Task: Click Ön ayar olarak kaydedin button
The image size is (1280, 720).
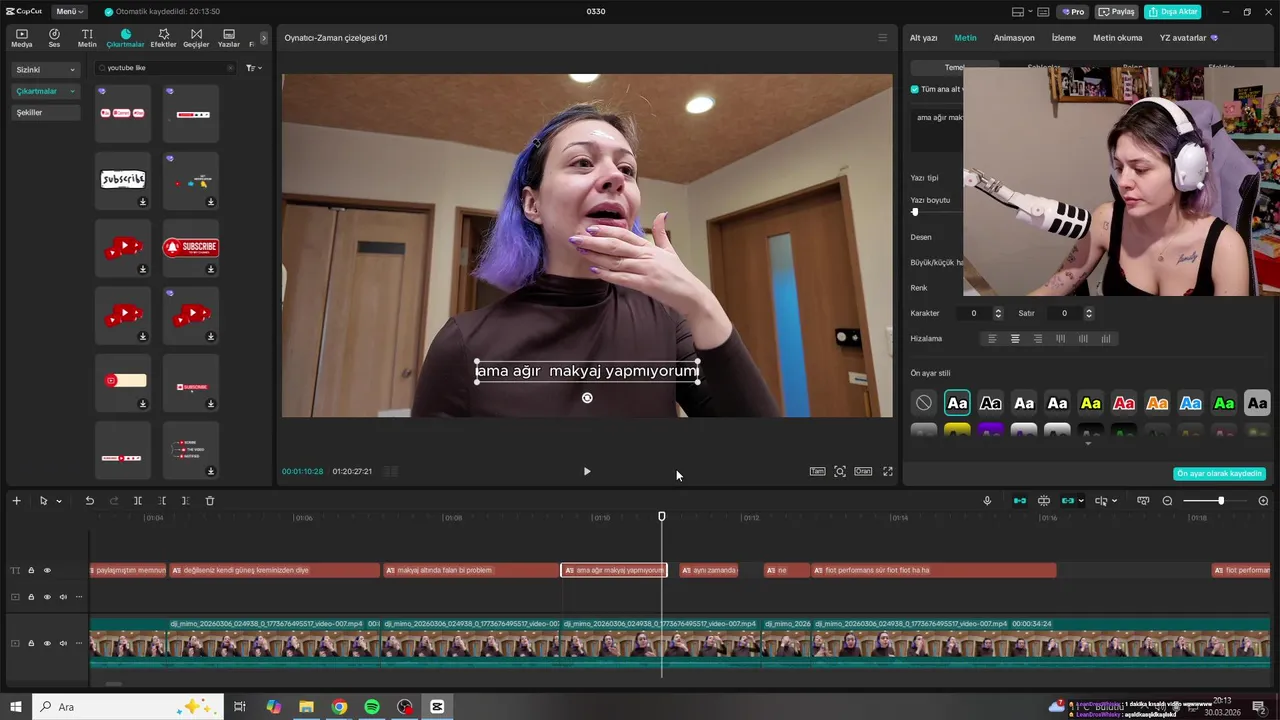Action: coord(1219,473)
